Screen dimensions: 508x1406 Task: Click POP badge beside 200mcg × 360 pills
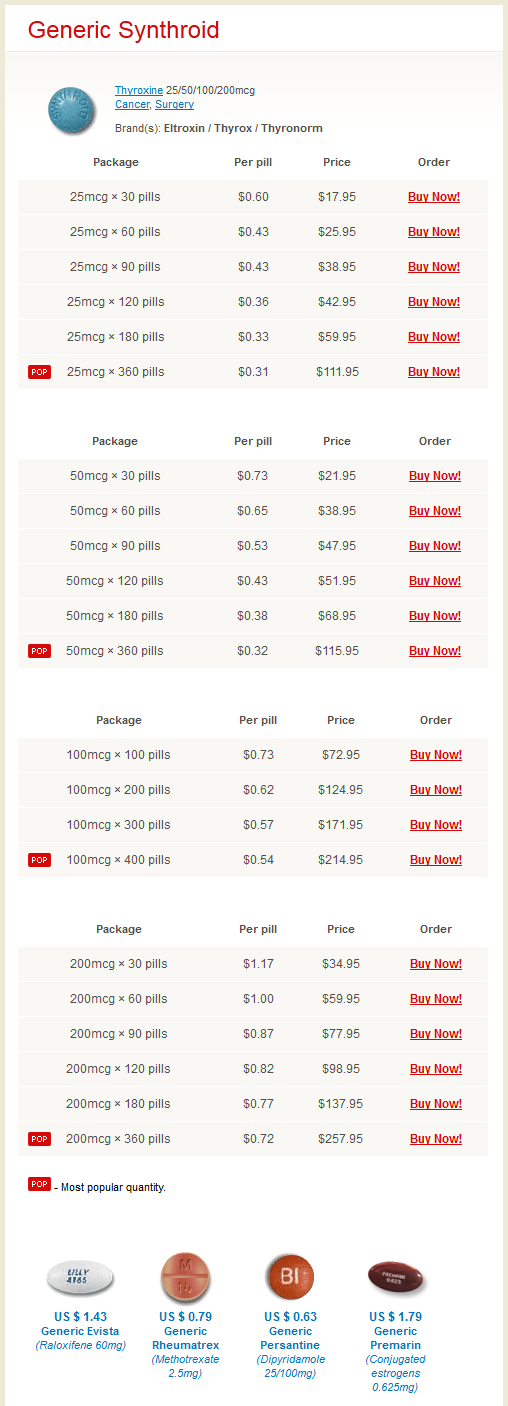[x=39, y=1139]
